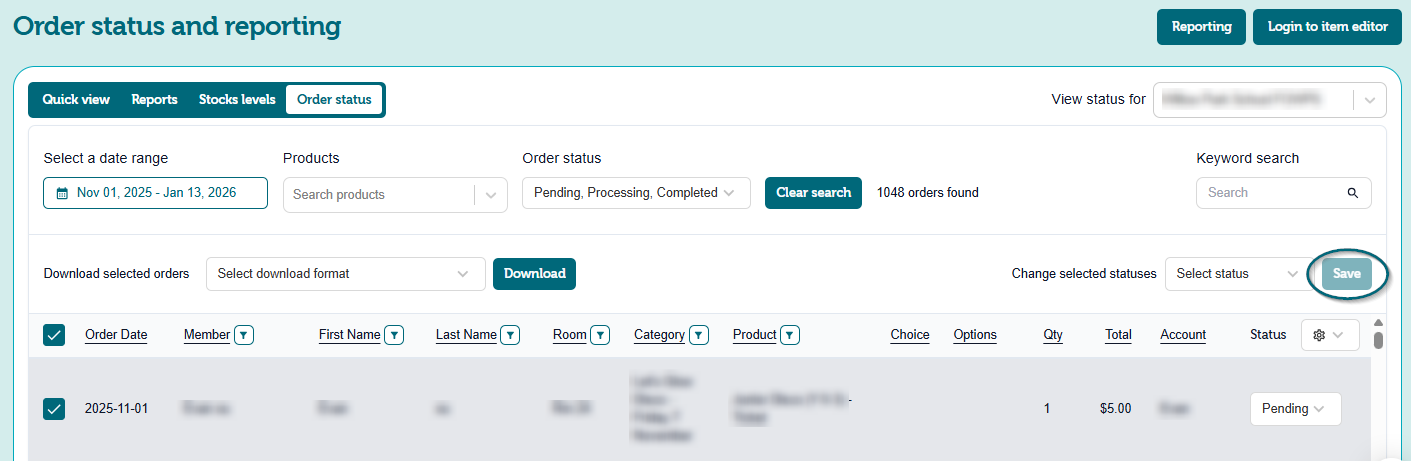Open the Select status dropdown
Image resolution: width=1411 pixels, height=461 pixels.
point(1233,274)
